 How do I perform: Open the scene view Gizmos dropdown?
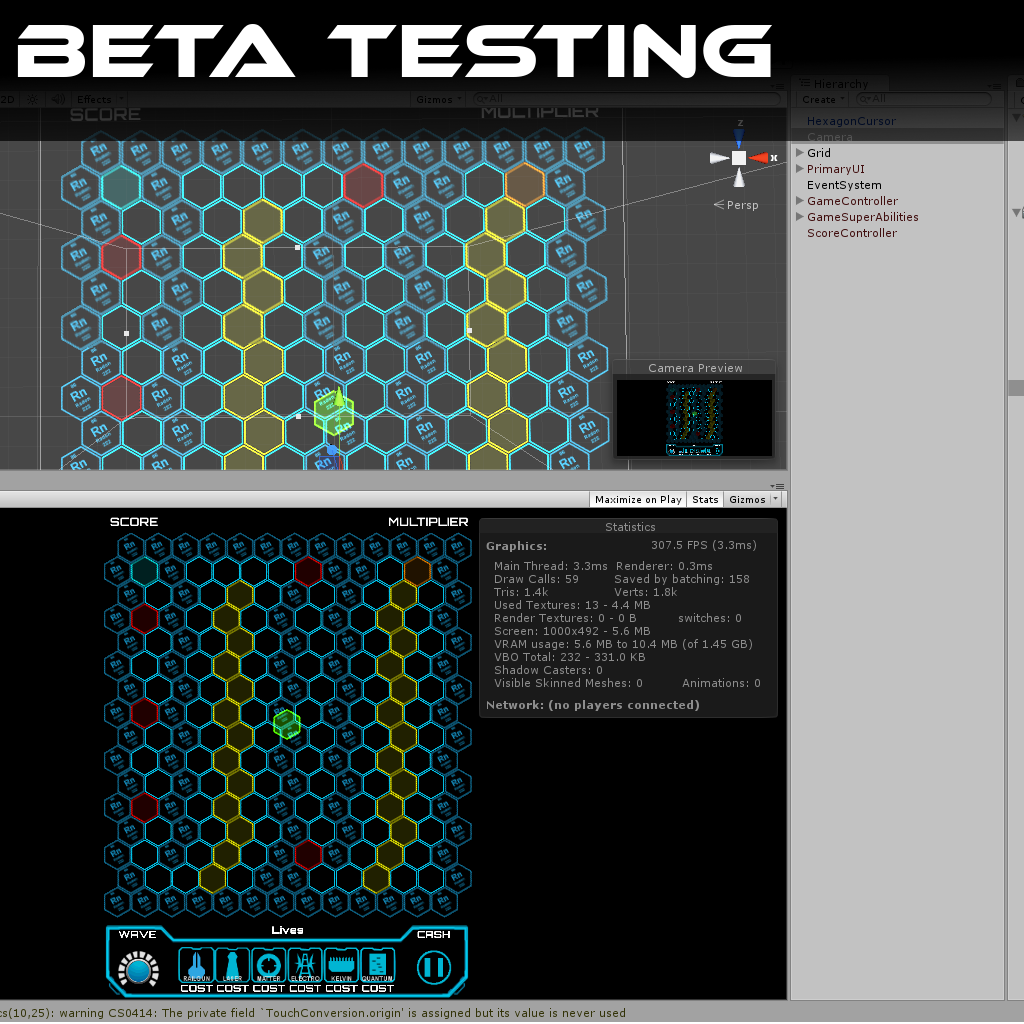point(439,99)
